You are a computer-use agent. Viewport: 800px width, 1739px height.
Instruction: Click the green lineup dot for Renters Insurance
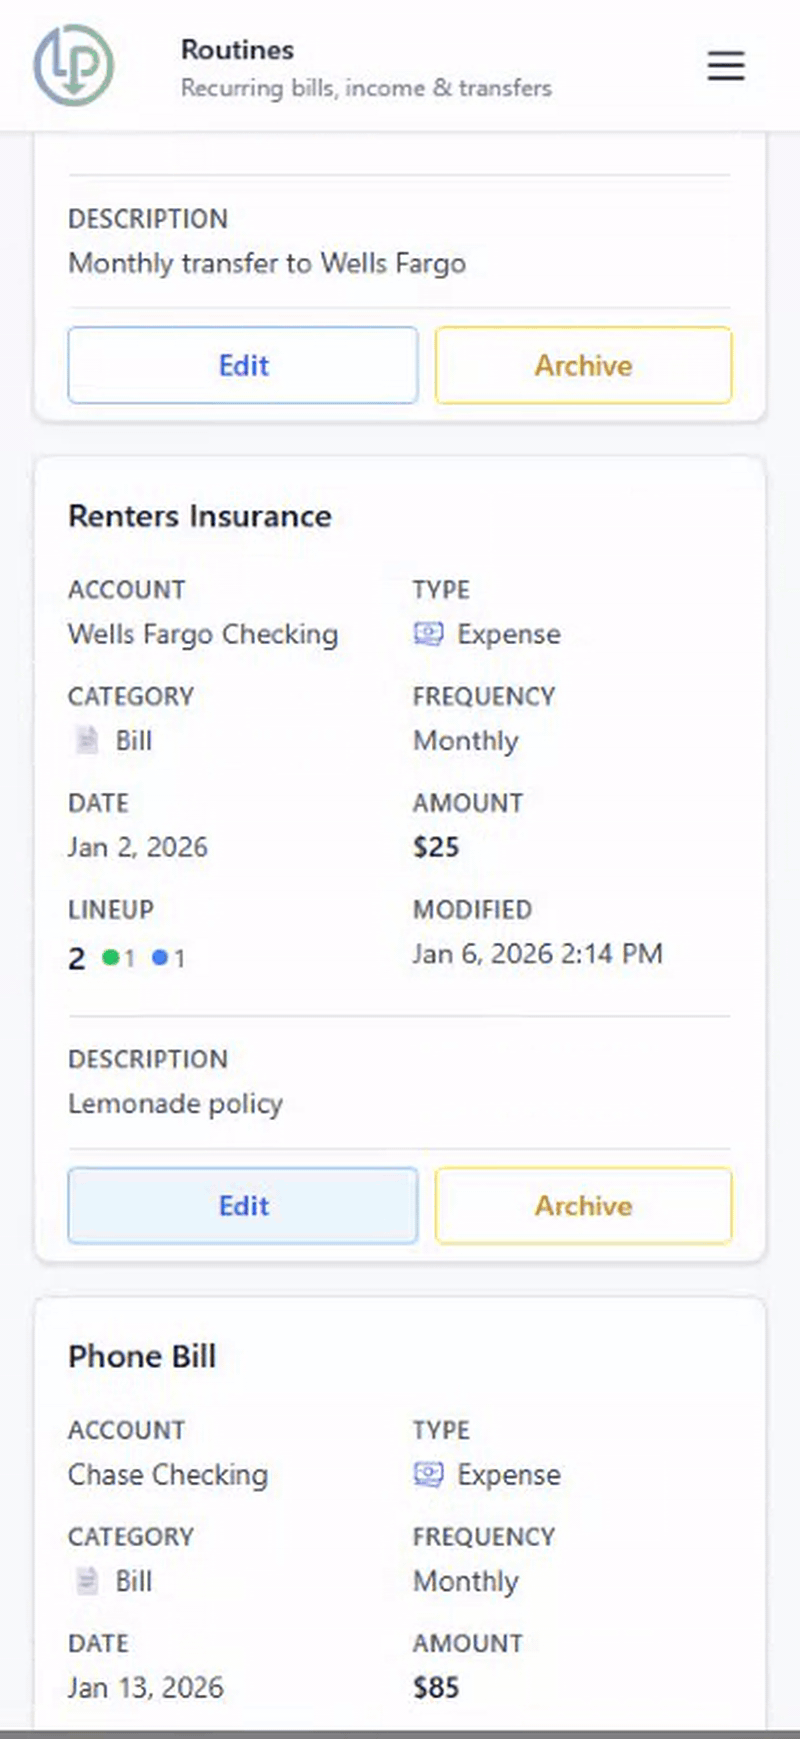point(110,957)
